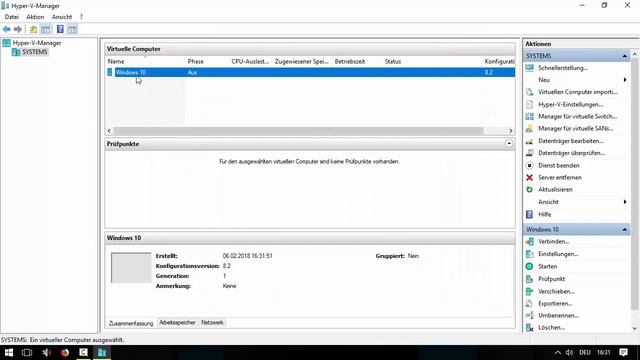Click the Umbenennen icon
640x360 pixels.
click(x=529, y=316)
